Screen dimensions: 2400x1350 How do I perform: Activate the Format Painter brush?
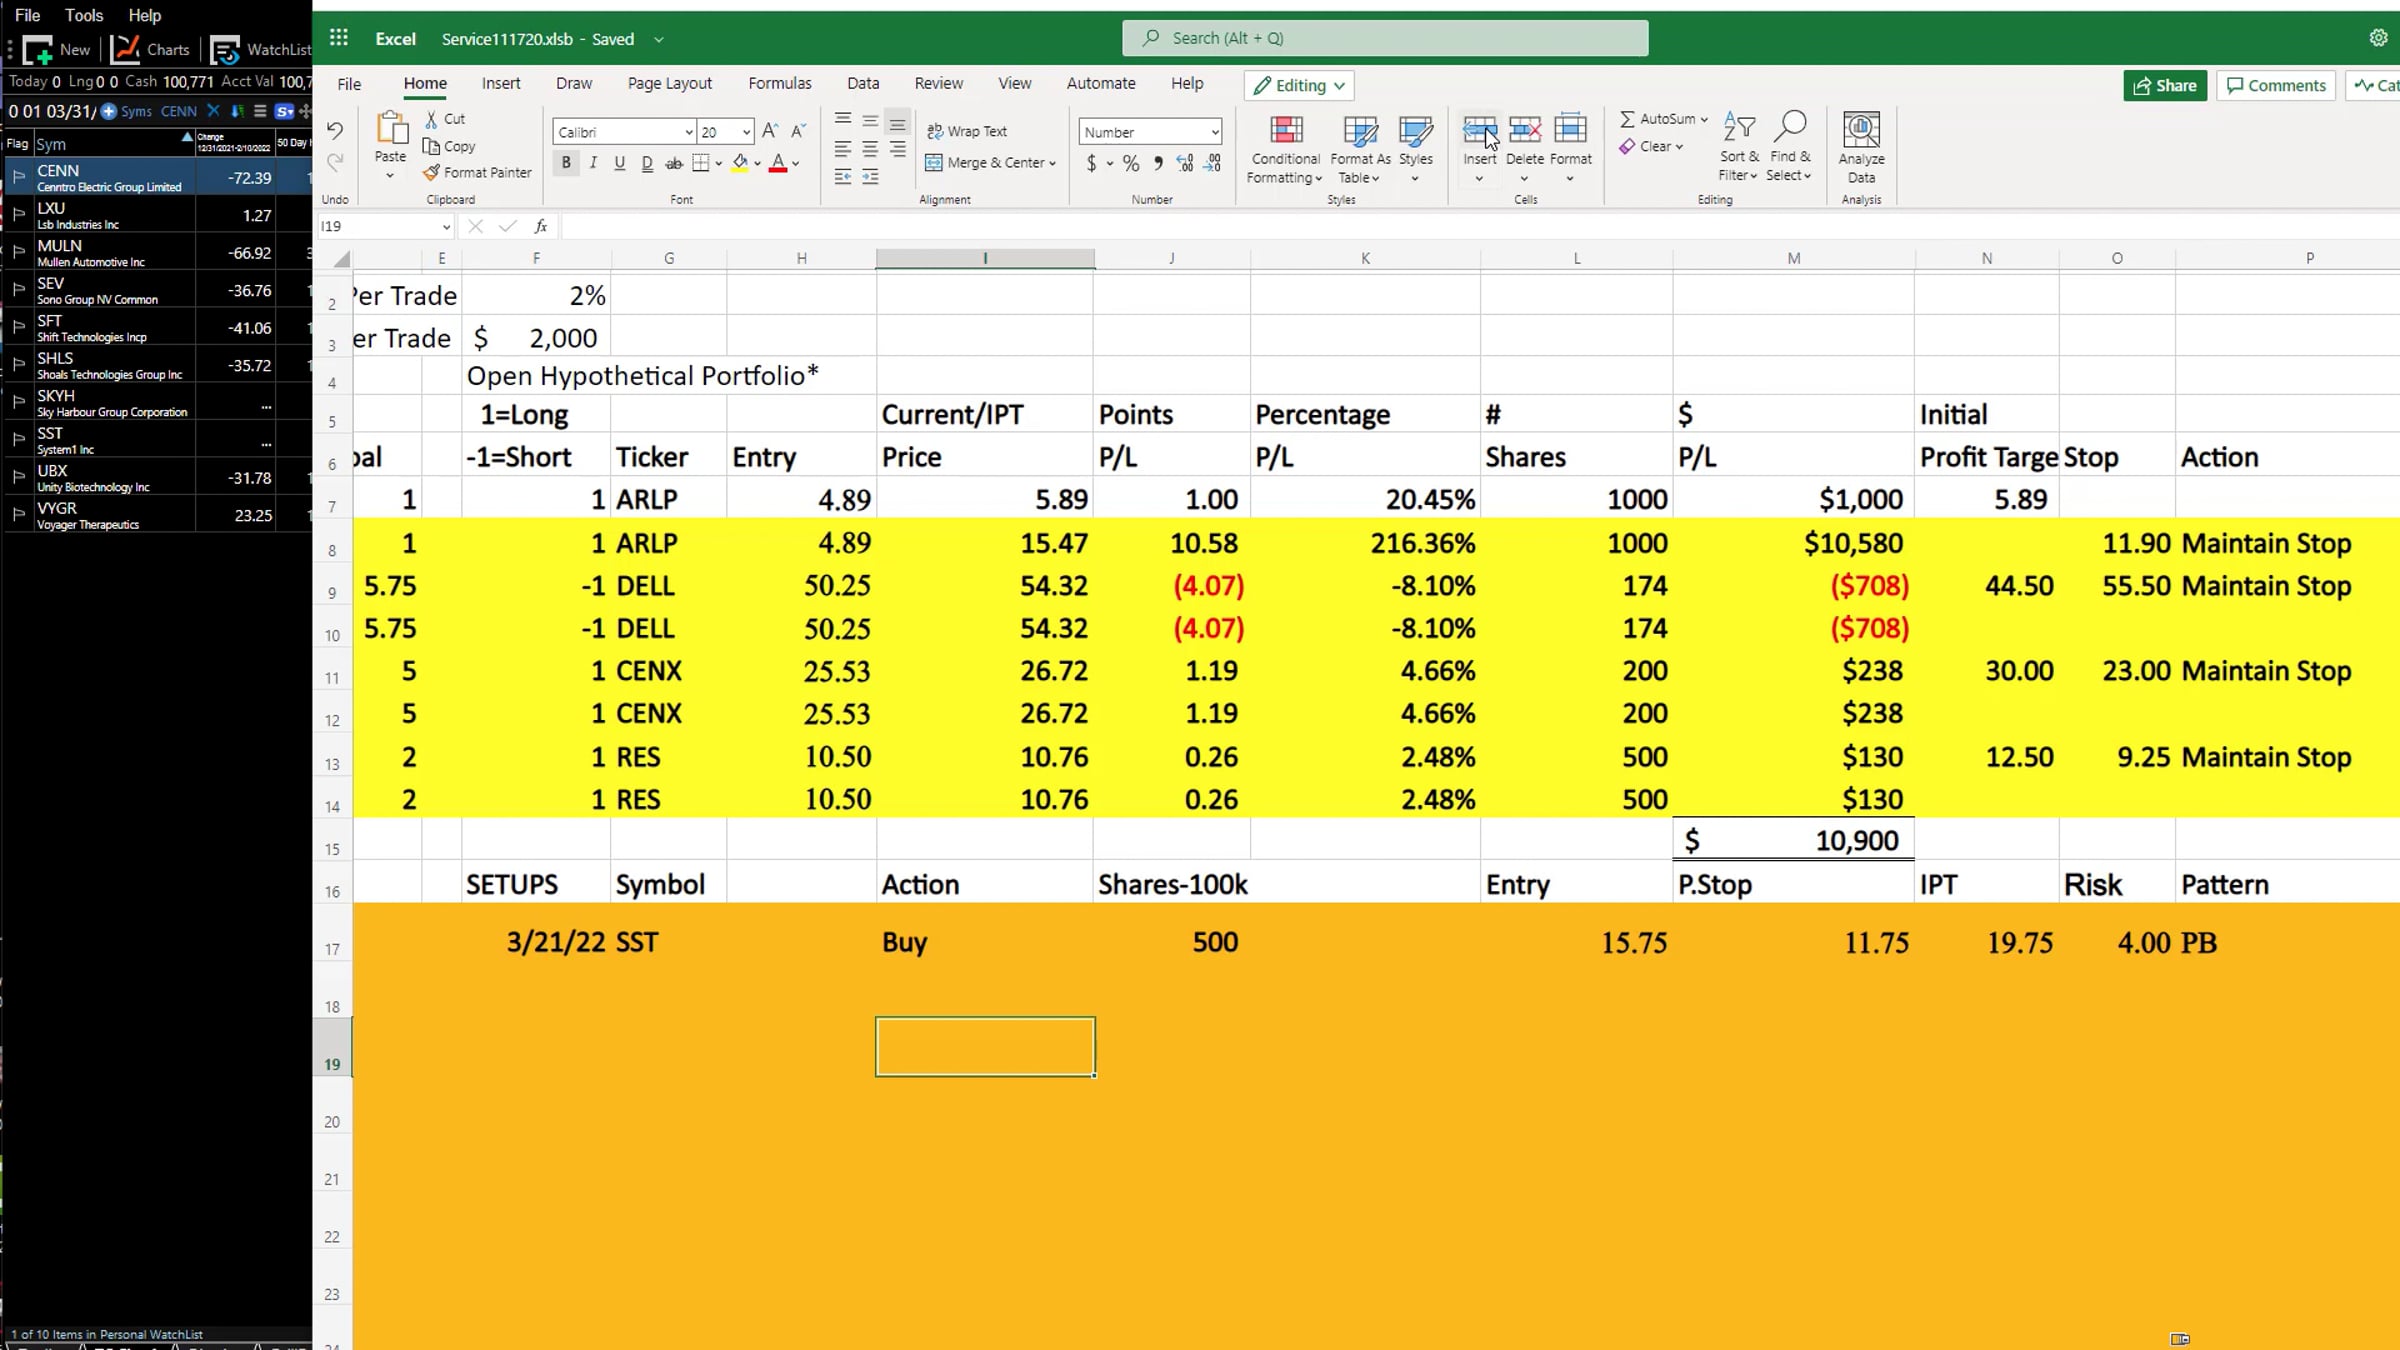pos(431,172)
